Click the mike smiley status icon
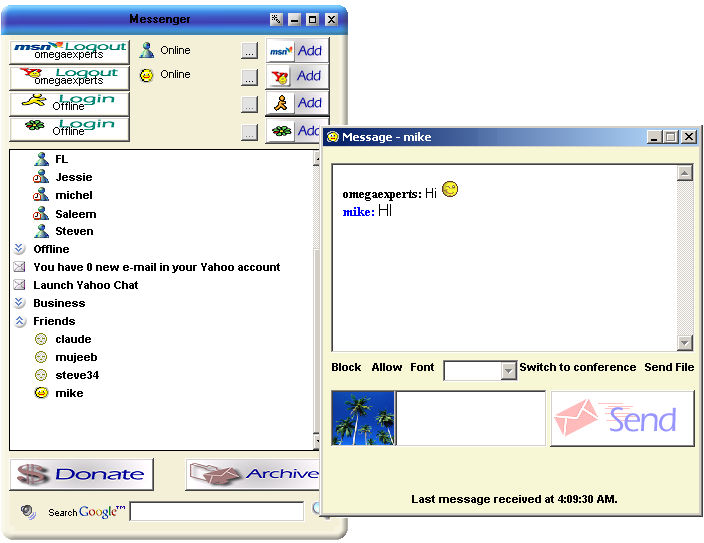The width and height of the screenshot is (704, 543). click(41, 393)
